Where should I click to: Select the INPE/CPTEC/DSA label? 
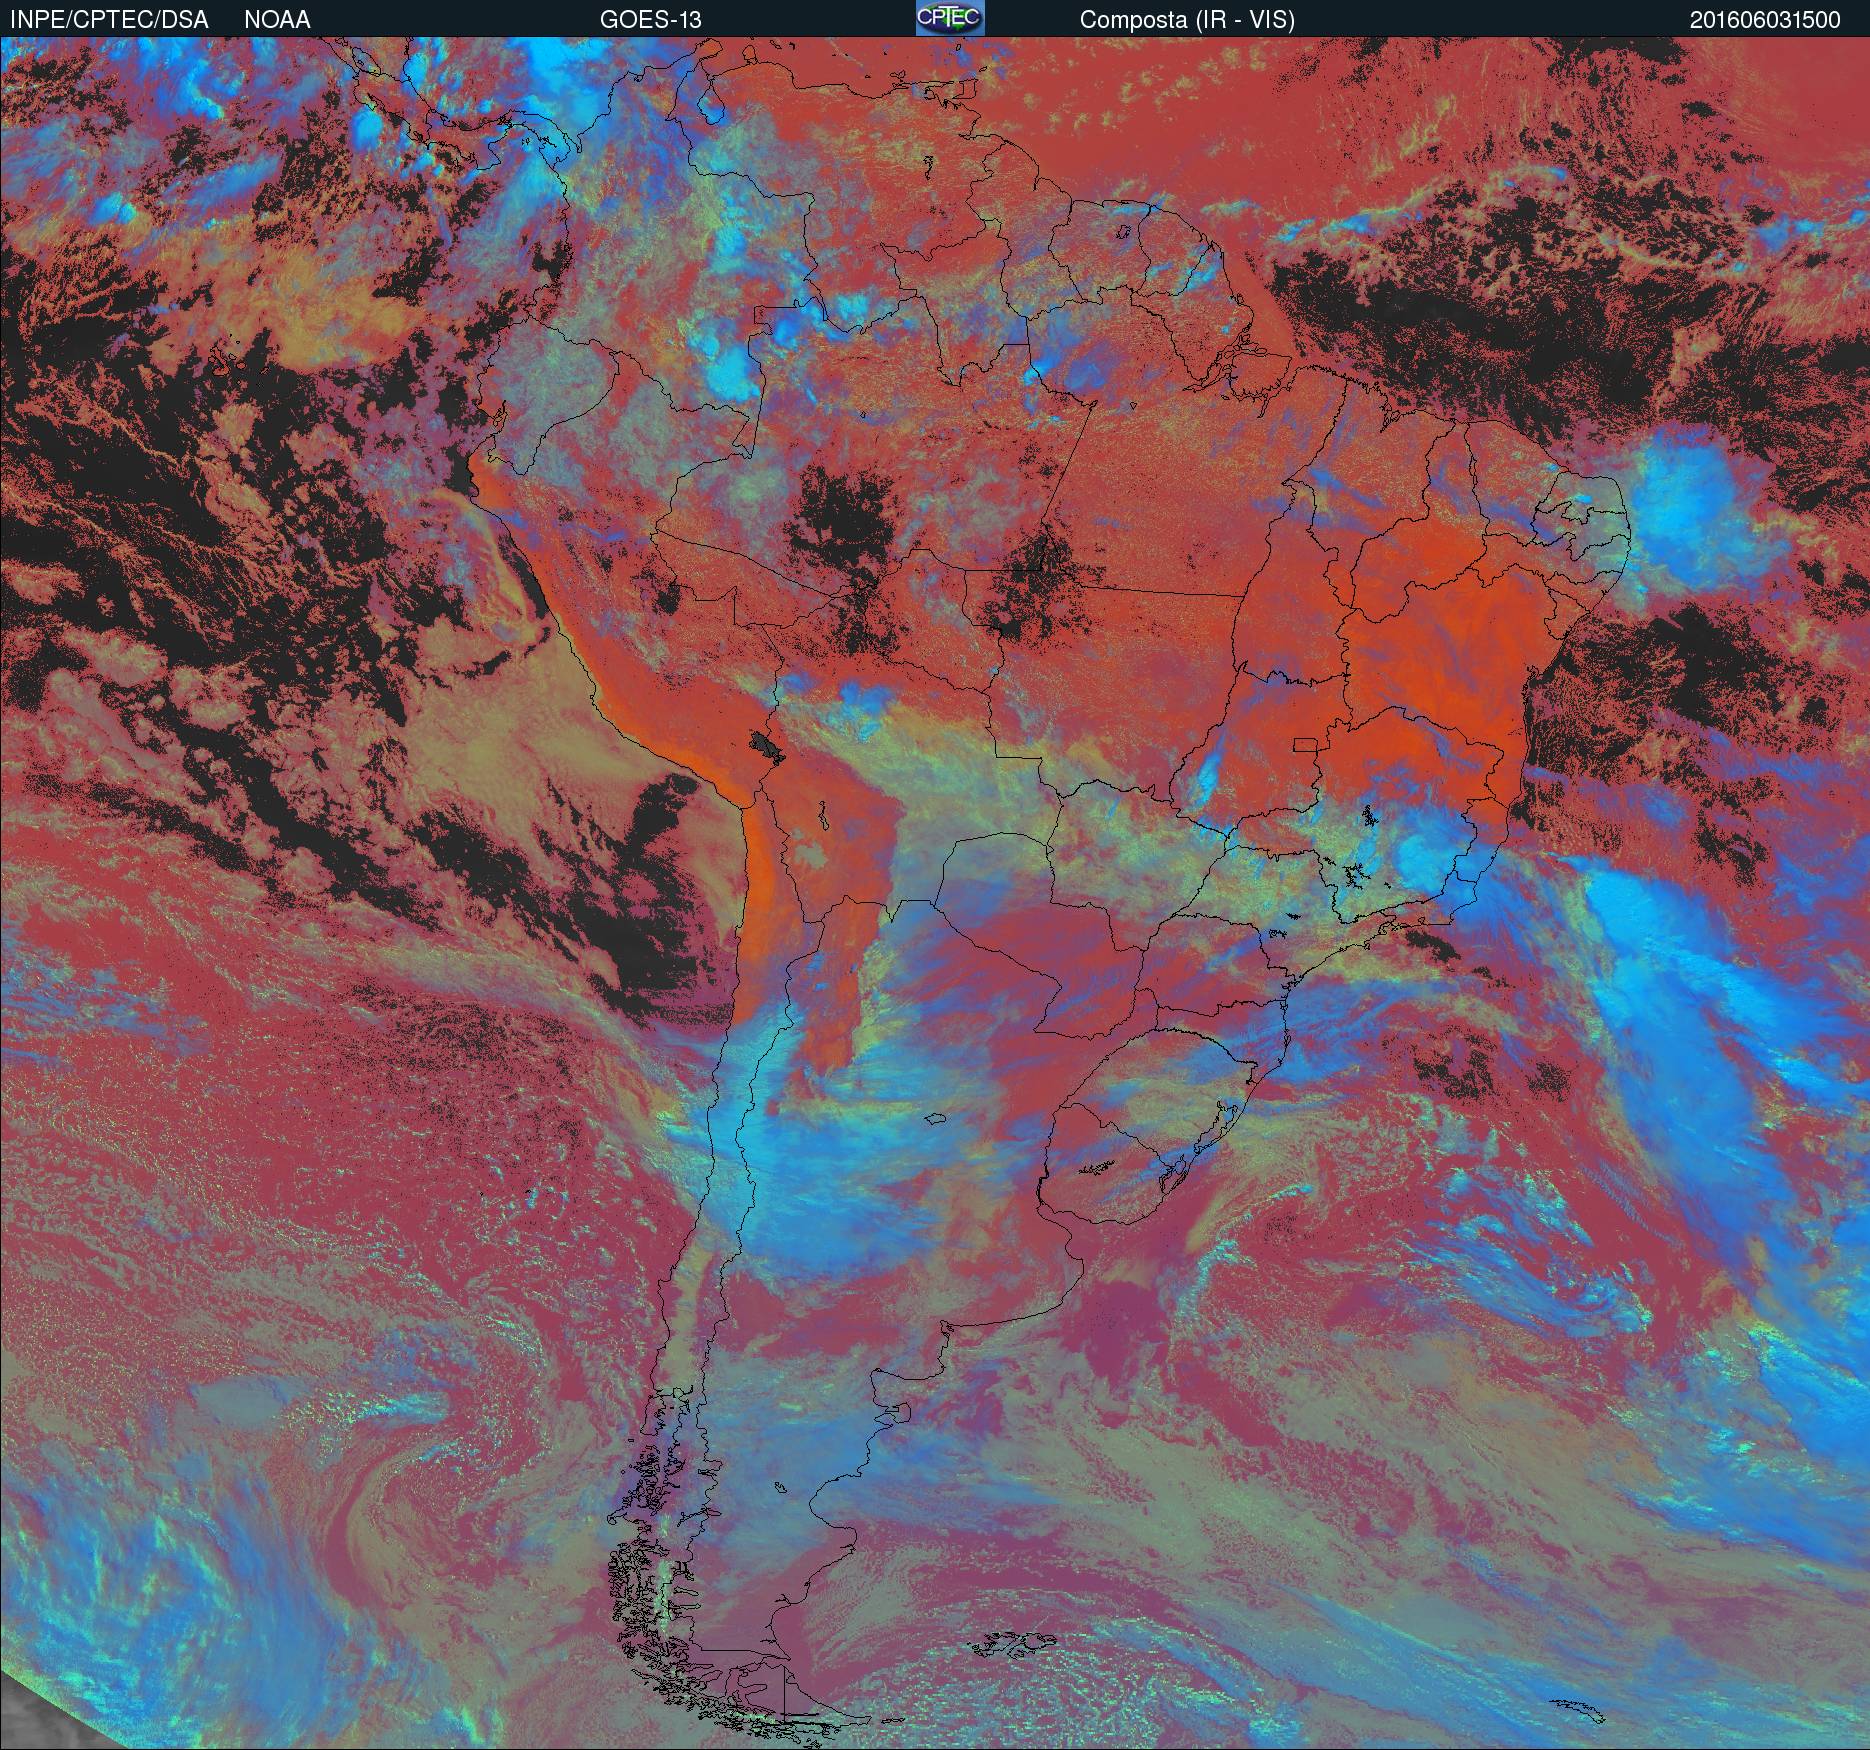click(x=109, y=20)
